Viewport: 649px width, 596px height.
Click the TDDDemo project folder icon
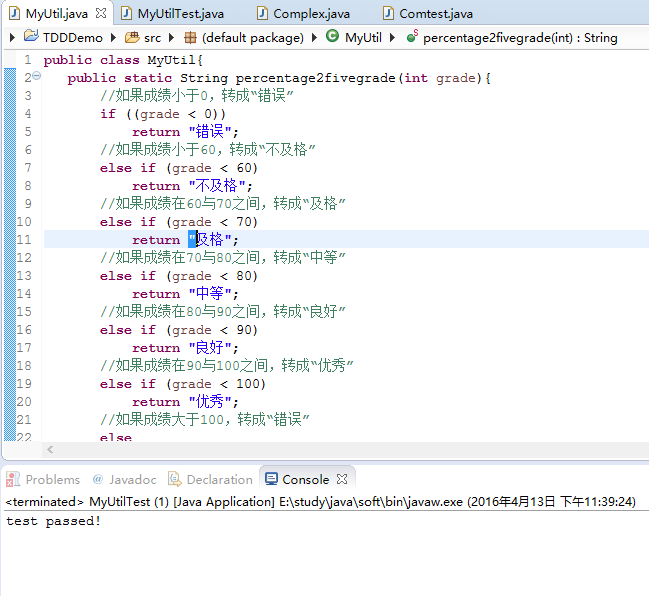click(x=31, y=36)
